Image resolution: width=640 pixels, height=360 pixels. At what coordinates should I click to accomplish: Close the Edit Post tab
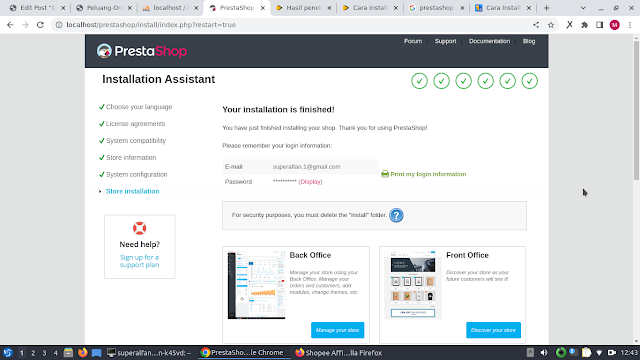(x=63, y=8)
